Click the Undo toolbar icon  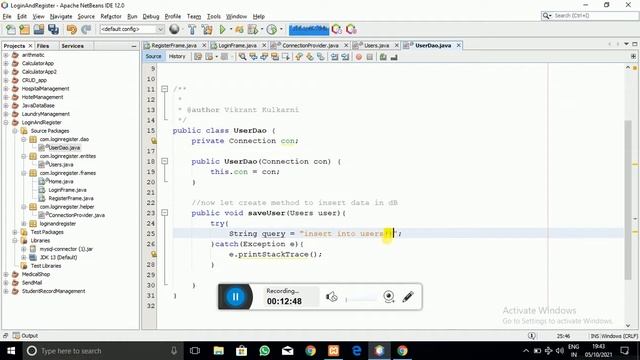pos(72,29)
